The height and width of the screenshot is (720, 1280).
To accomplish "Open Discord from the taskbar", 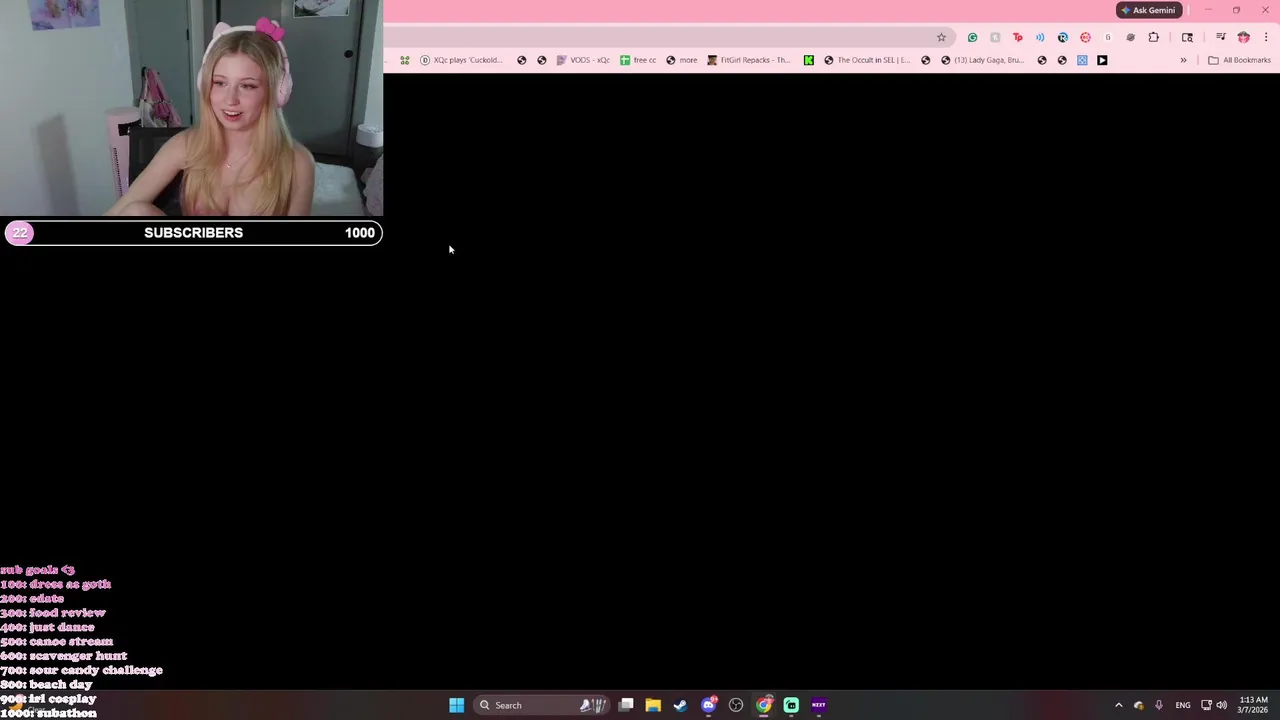I will (709, 705).
